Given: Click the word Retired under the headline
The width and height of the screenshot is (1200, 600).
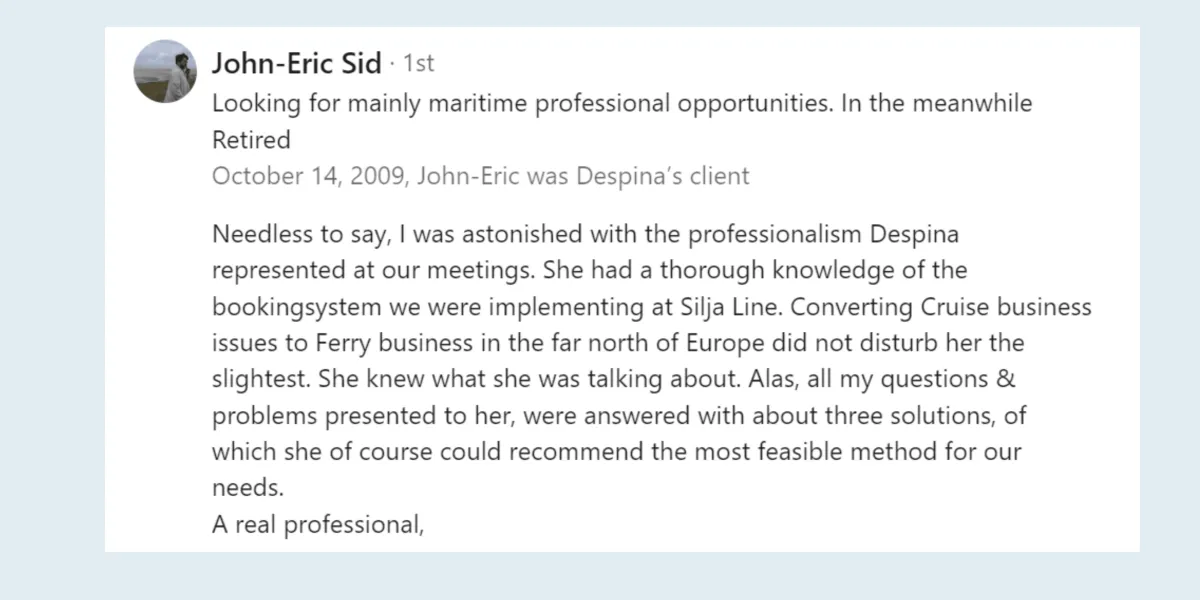Looking at the screenshot, I should click(251, 139).
